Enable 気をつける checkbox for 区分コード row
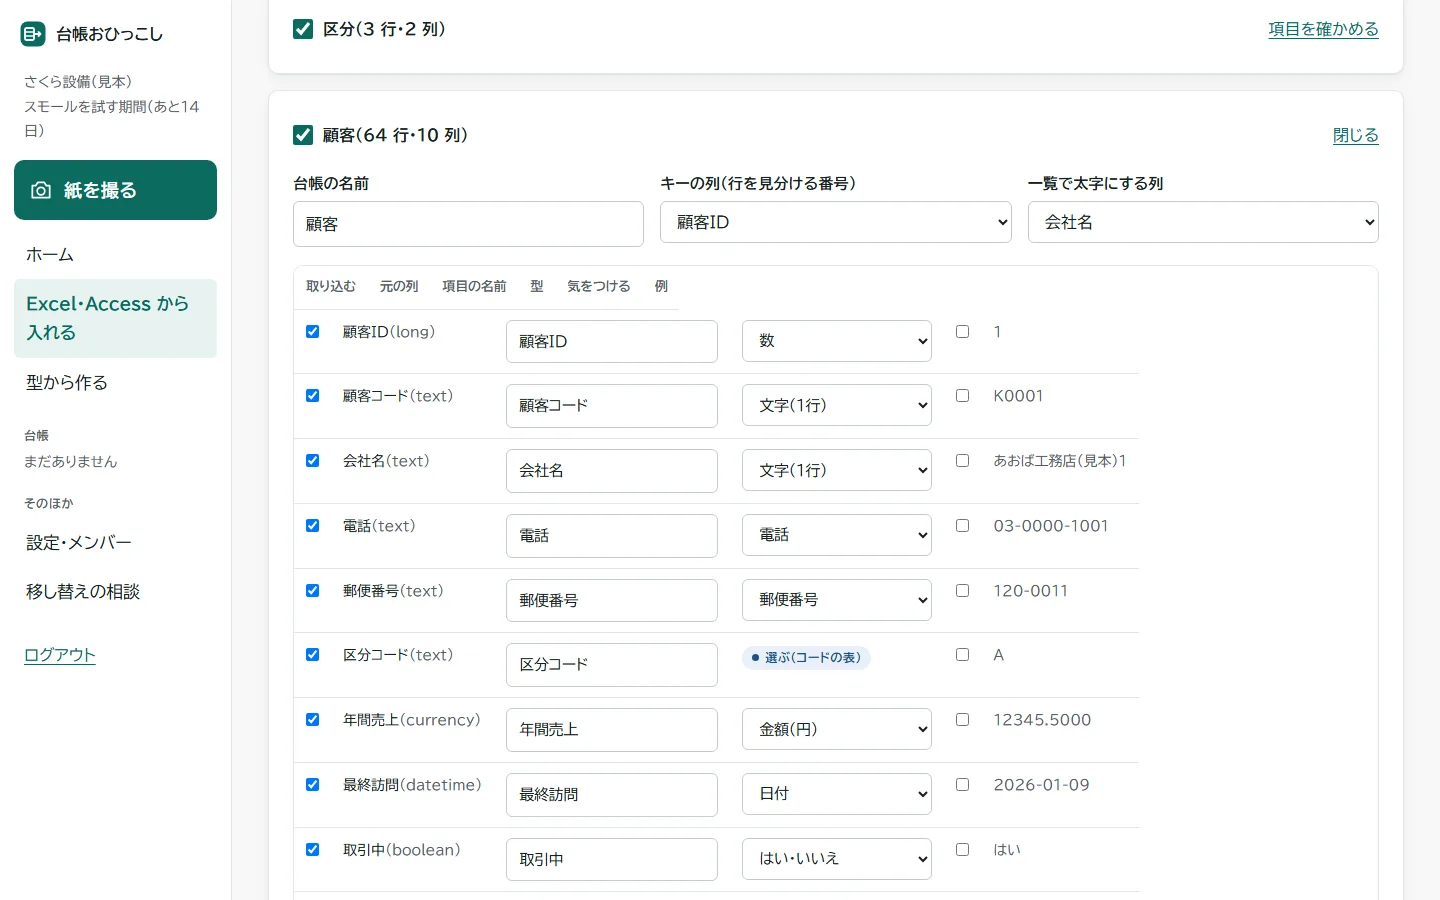Screen dimensions: 1440x900 point(962,655)
